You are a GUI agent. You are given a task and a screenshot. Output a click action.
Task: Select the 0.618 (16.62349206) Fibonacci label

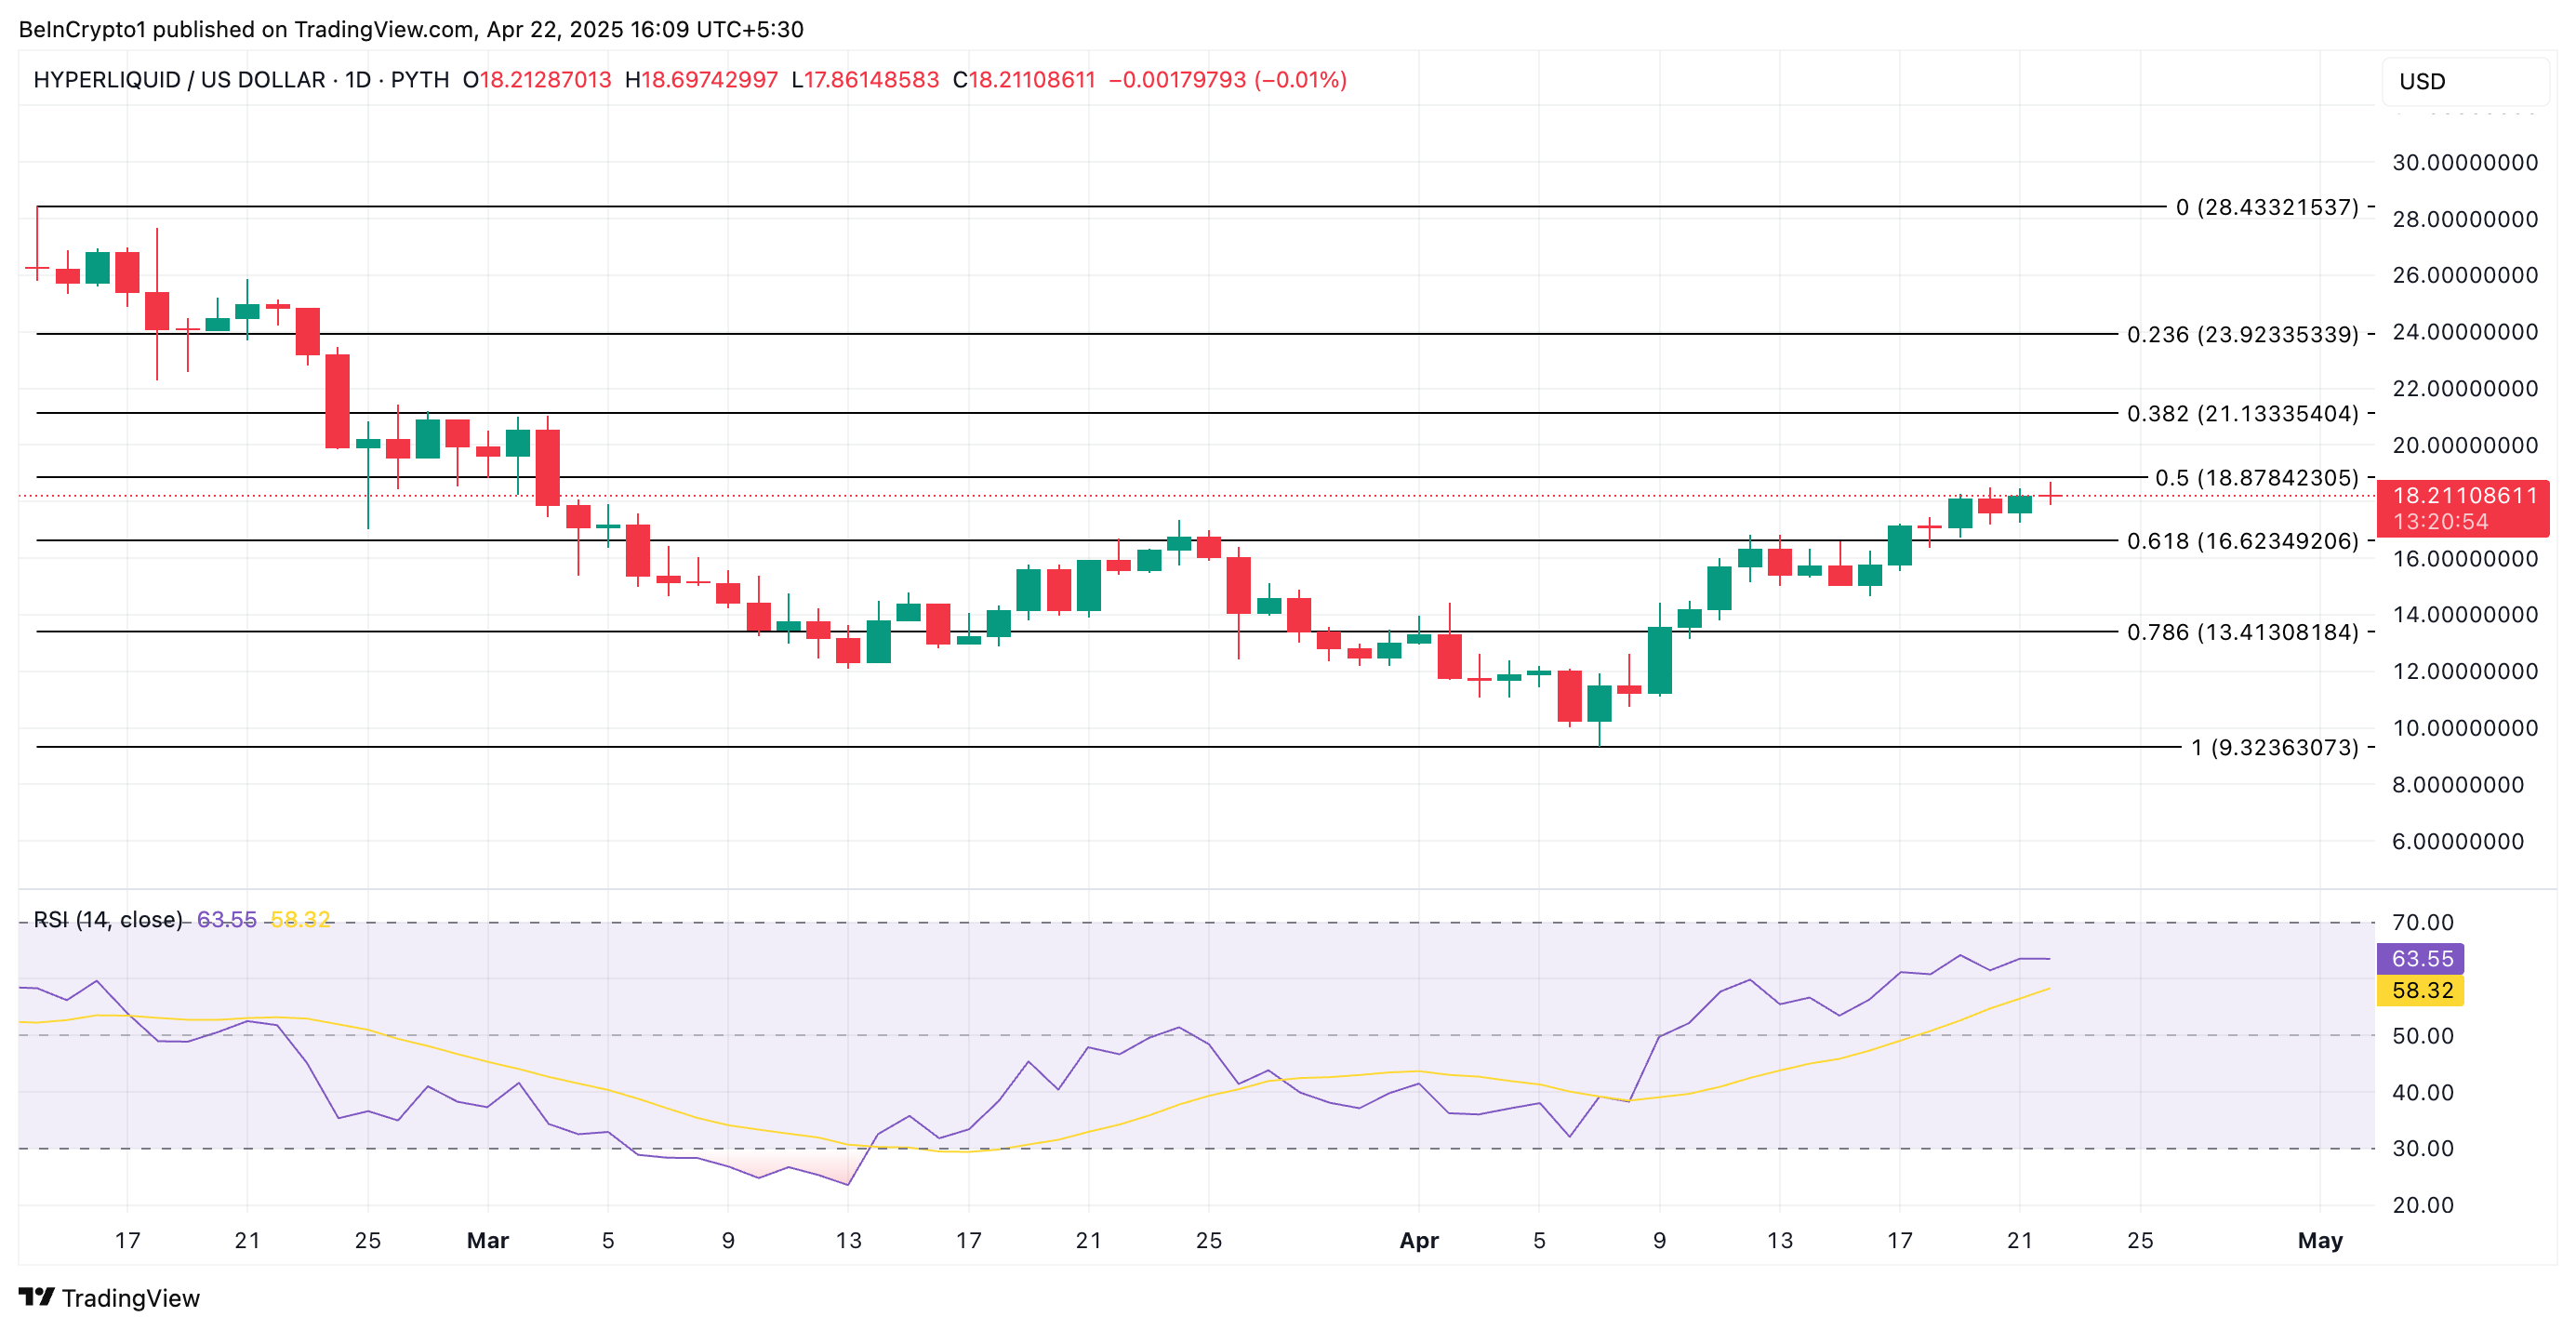coord(2242,541)
